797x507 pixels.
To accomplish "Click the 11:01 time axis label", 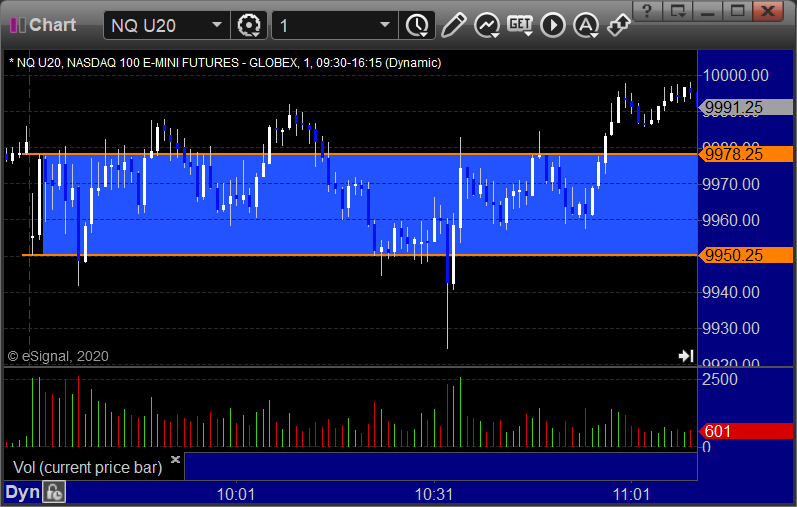I will pyautogui.click(x=631, y=494).
